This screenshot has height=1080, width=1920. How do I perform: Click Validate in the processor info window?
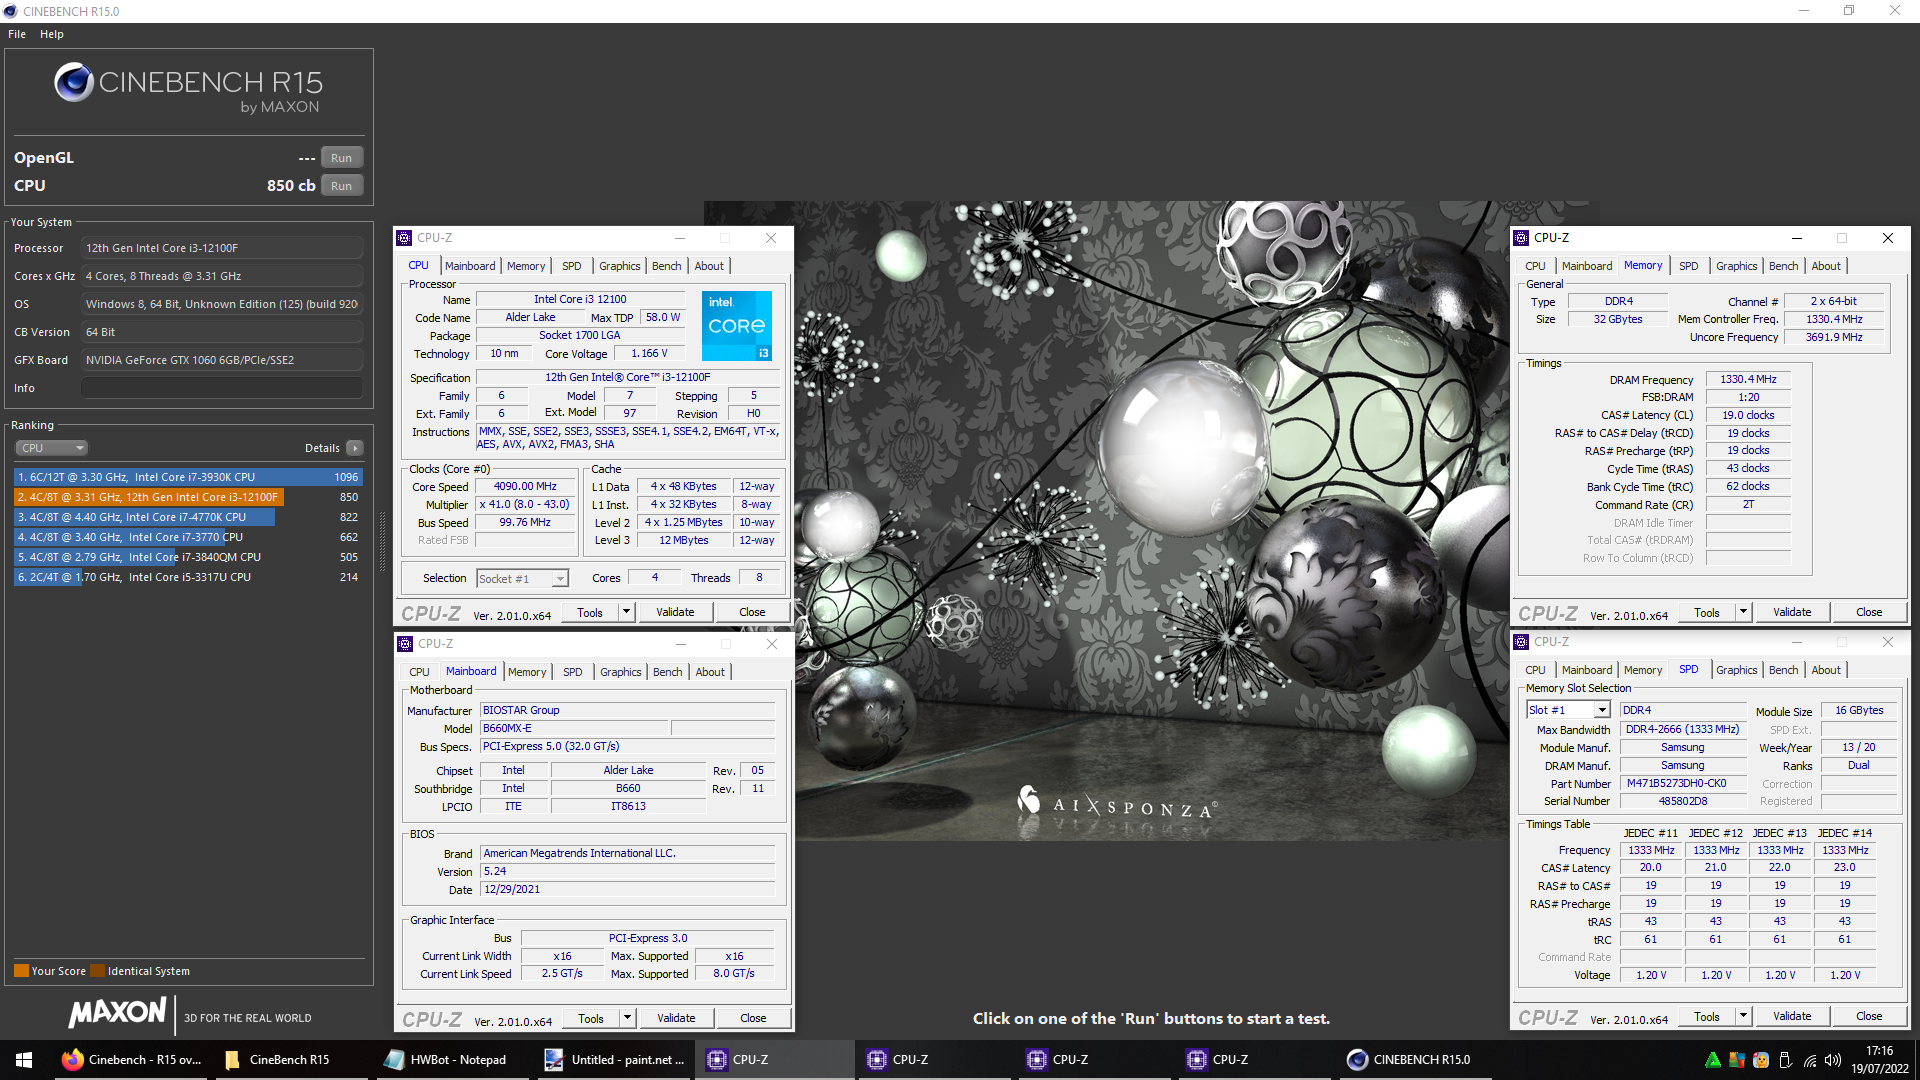[x=675, y=612]
